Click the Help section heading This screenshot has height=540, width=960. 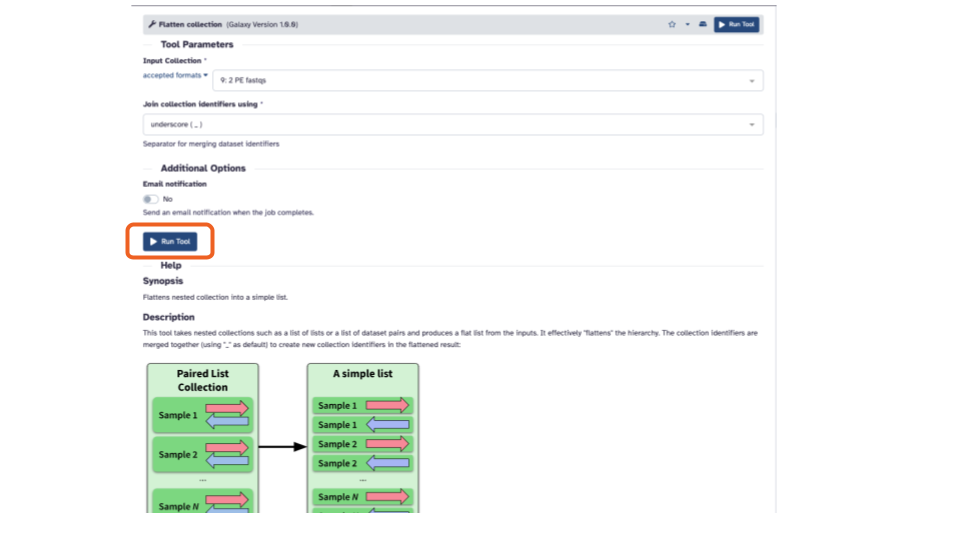tap(171, 265)
